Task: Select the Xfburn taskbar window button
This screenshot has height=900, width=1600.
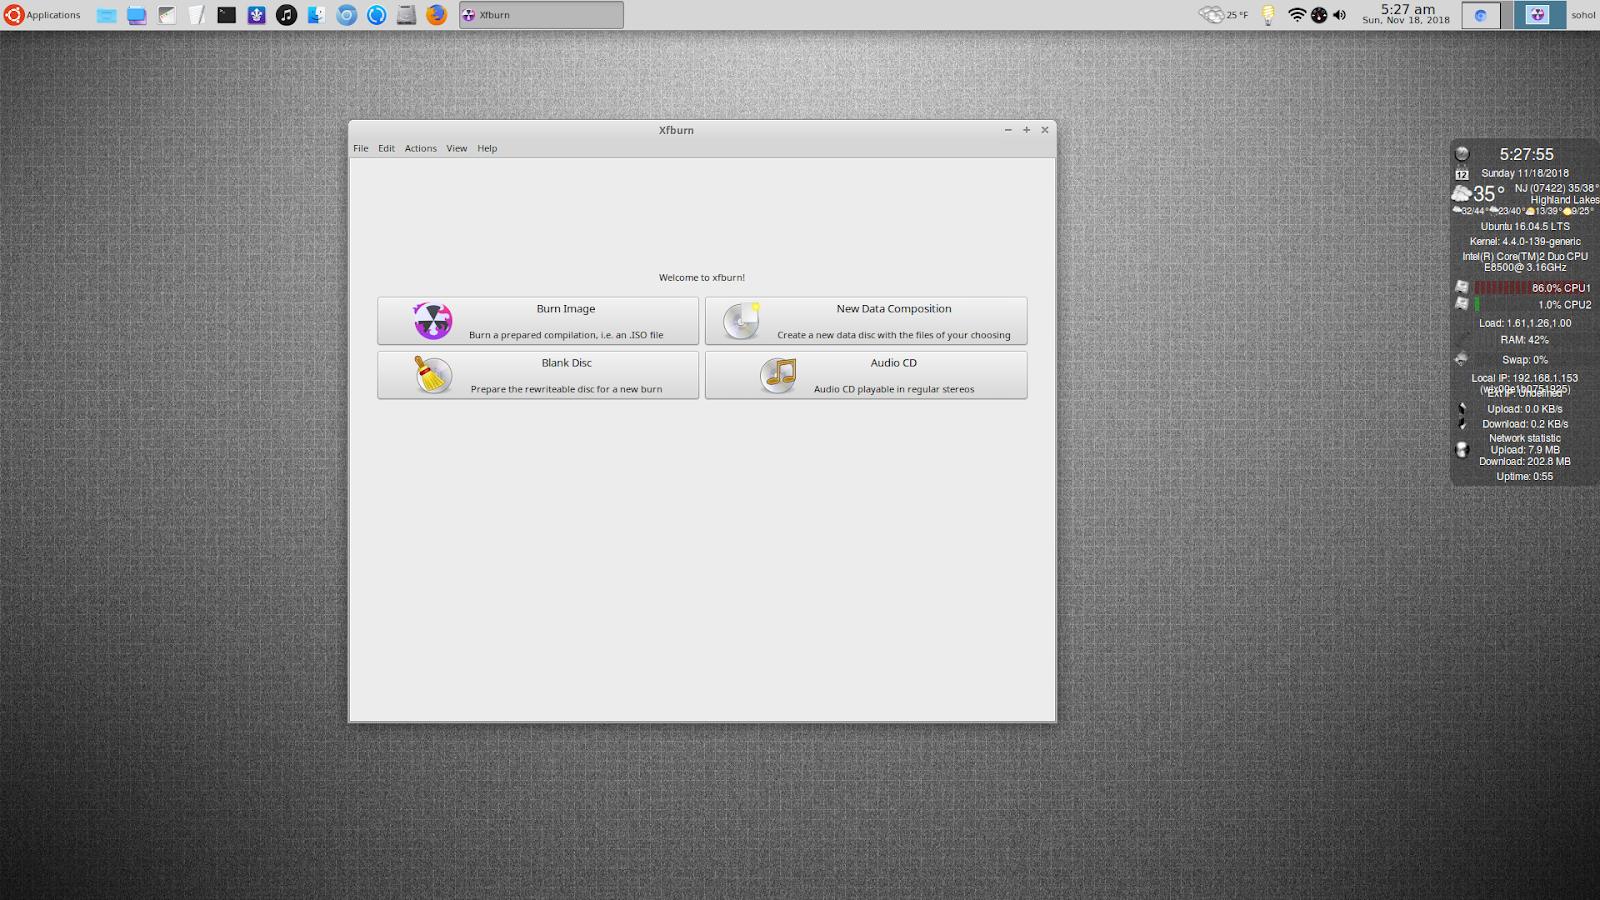Action: click(541, 15)
